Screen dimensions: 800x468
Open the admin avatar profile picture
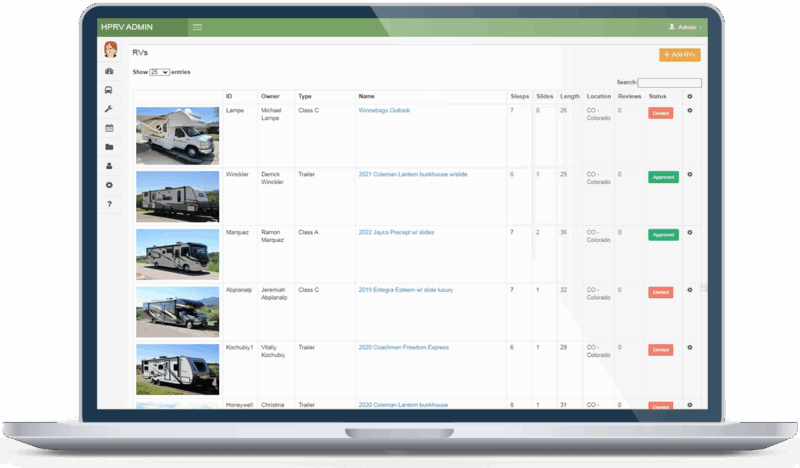click(x=111, y=50)
